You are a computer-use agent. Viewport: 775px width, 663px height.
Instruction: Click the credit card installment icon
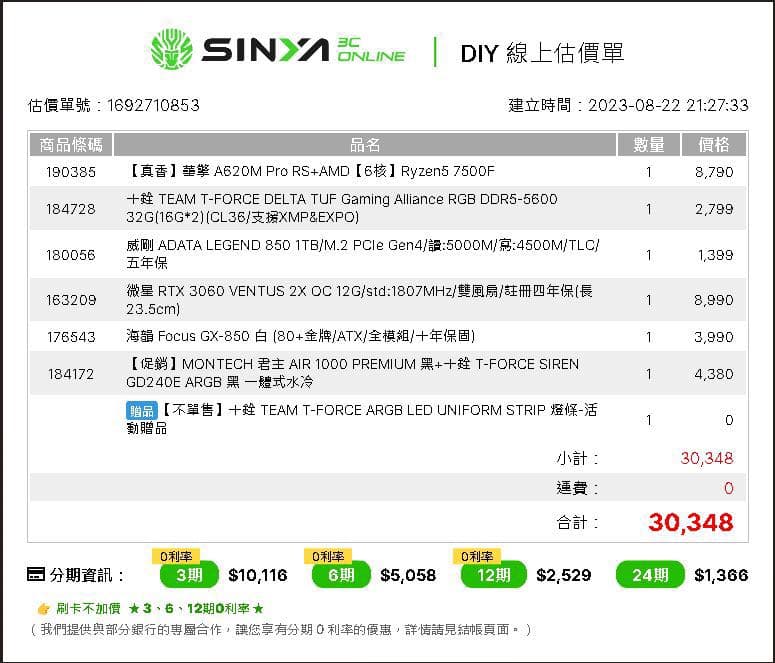[36, 575]
